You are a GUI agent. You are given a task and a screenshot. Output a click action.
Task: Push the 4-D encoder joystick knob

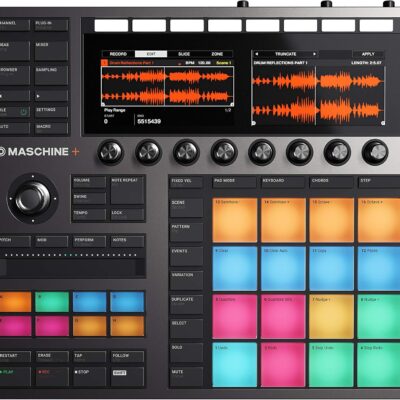[33, 199]
